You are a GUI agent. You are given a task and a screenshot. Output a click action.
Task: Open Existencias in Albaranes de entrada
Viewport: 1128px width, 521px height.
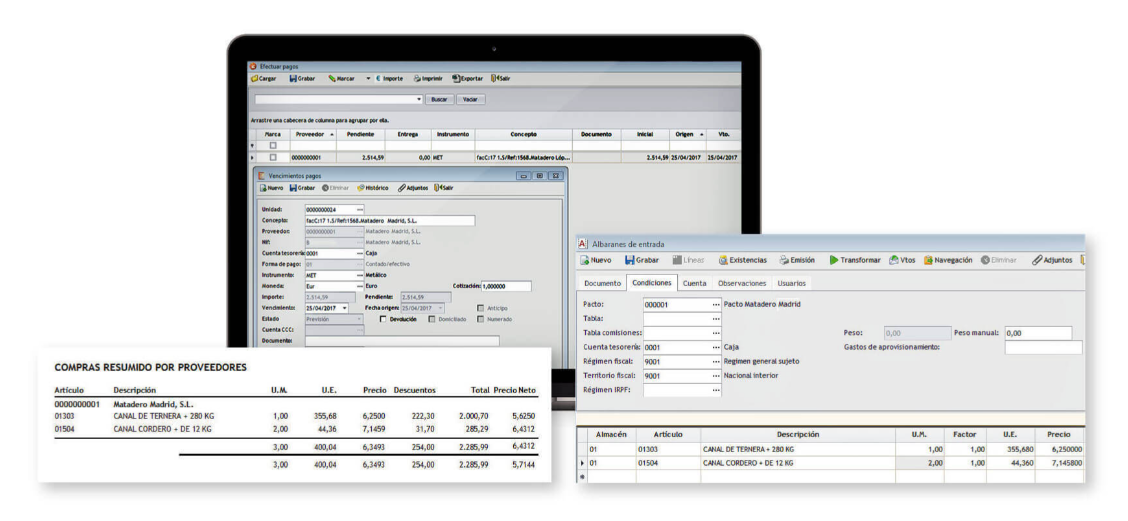(742, 260)
